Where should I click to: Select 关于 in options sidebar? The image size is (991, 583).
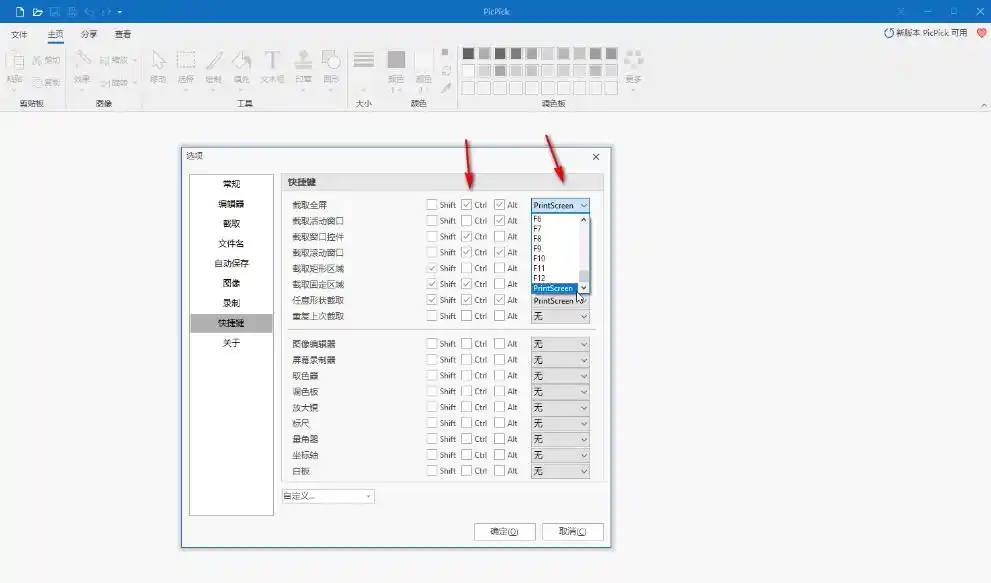(231, 343)
